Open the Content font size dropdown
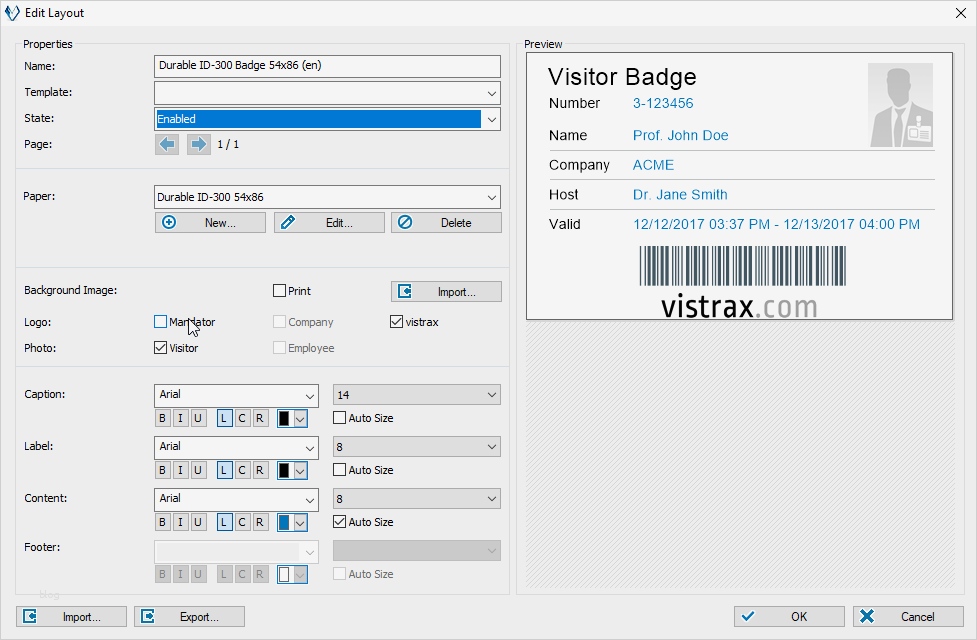Screen dimensions: 977x640 click(417, 499)
